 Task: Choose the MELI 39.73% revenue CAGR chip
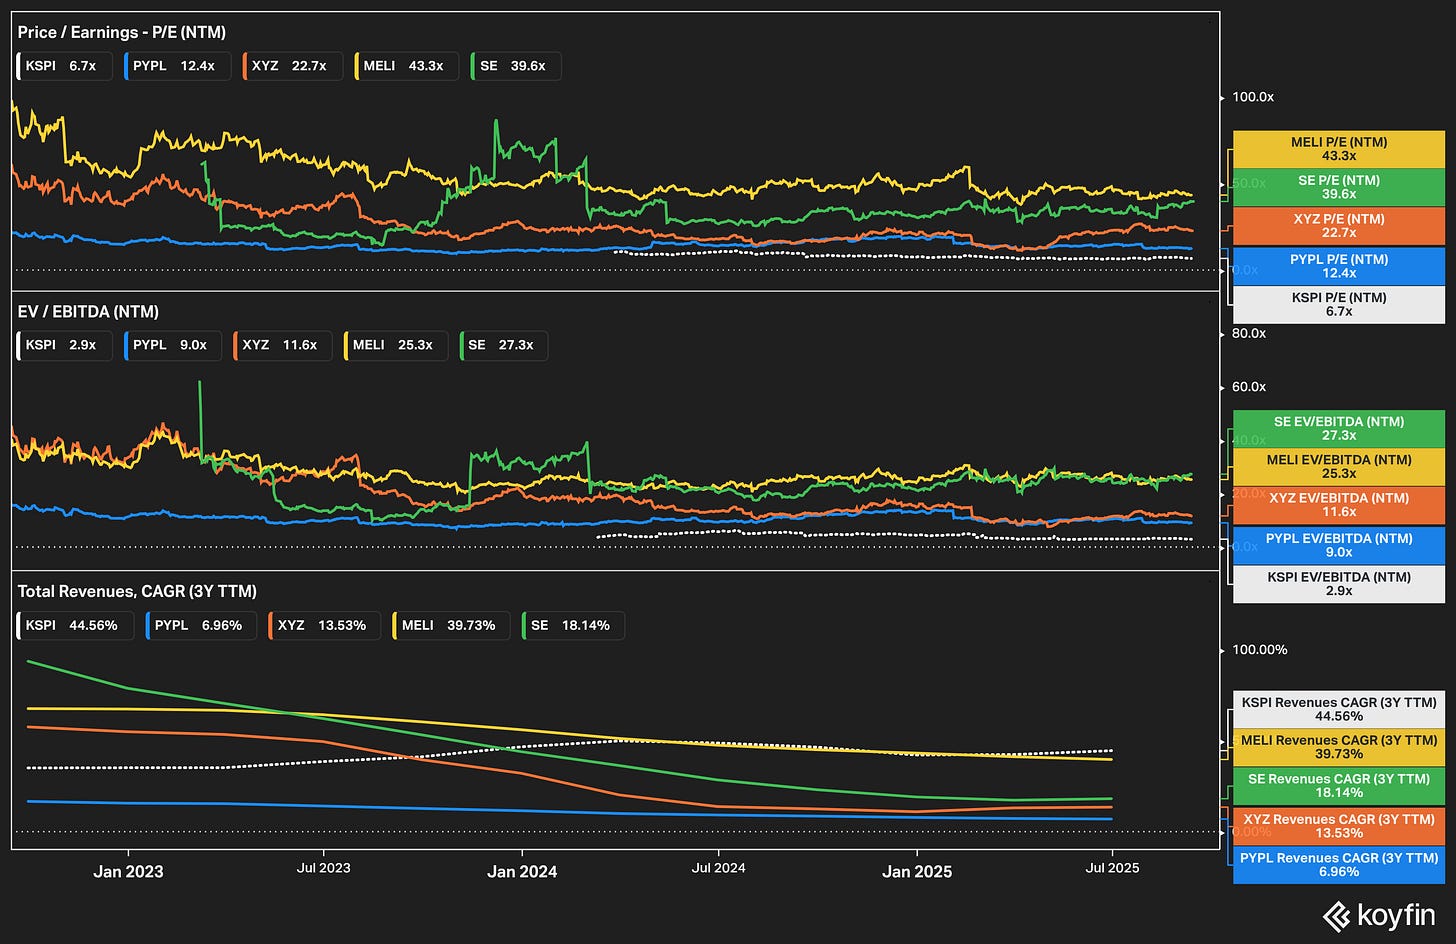click(x=451, y=625)
